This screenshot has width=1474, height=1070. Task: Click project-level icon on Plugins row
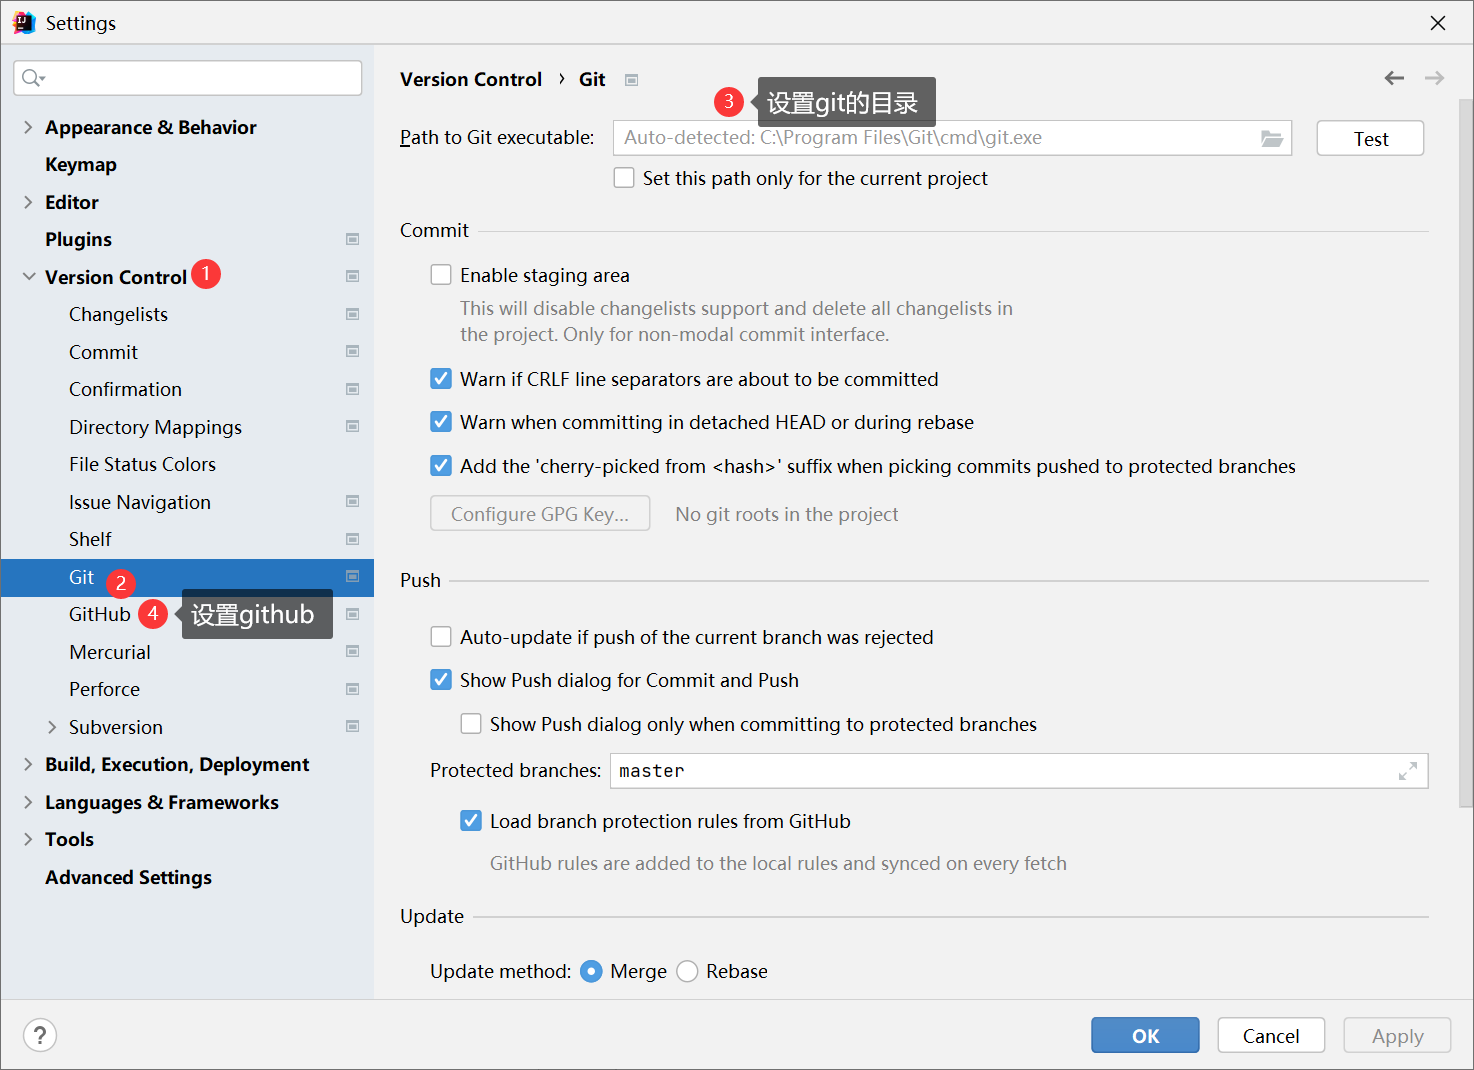pos(352,239)
